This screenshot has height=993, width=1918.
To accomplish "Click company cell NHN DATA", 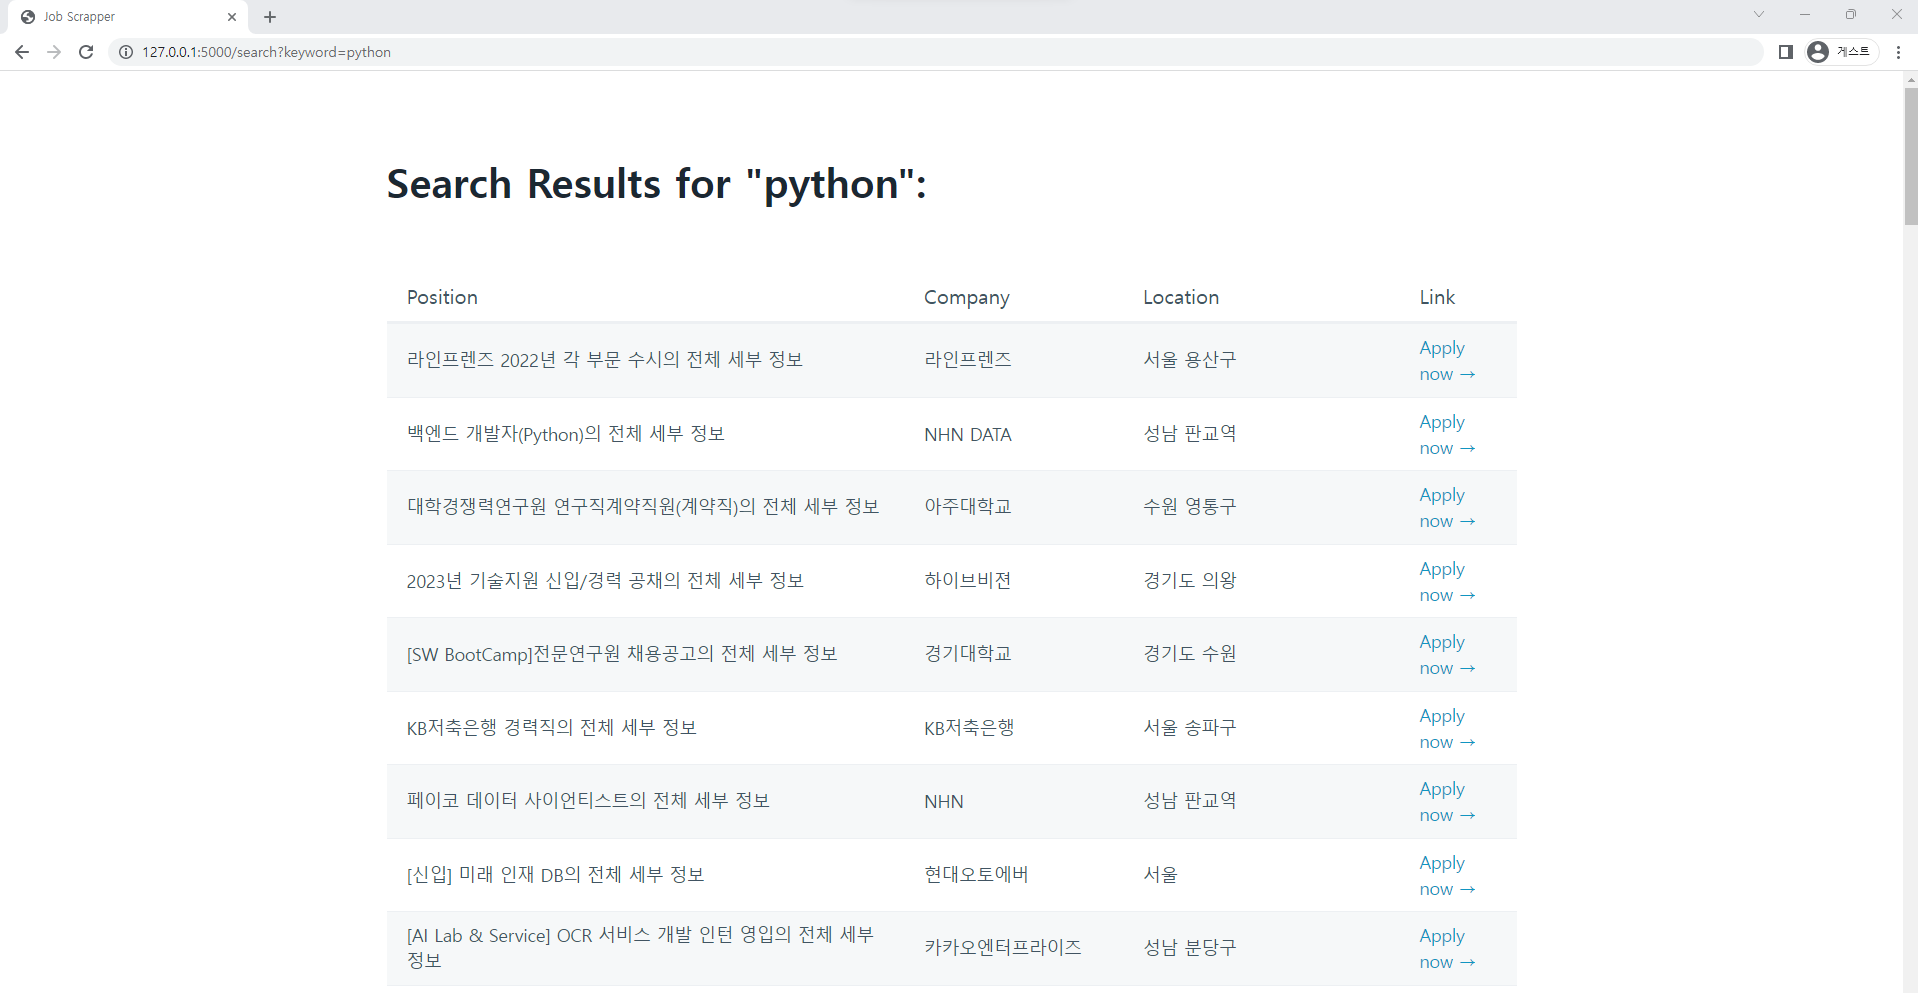I will coord(967,435).
